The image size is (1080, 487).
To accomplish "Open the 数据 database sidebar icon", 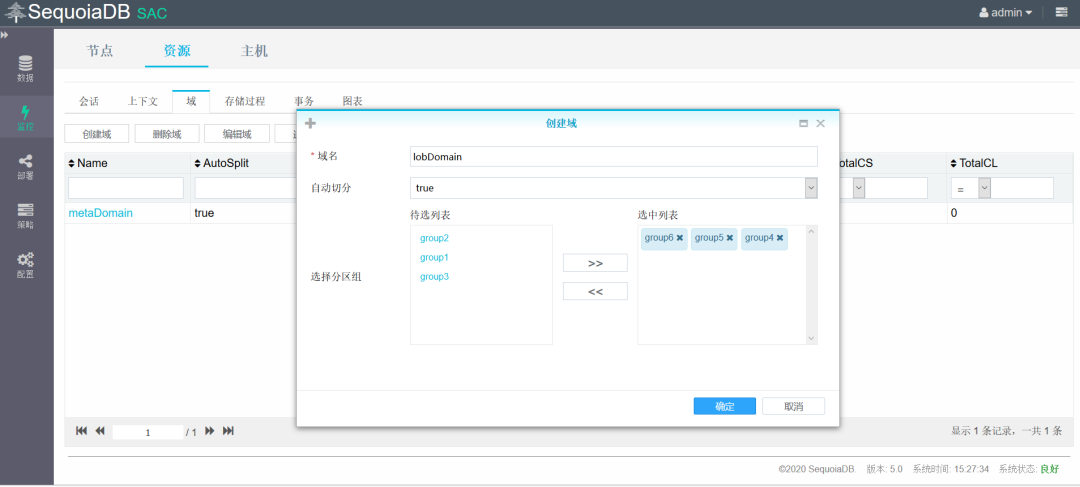I will (x=25, y=70).
